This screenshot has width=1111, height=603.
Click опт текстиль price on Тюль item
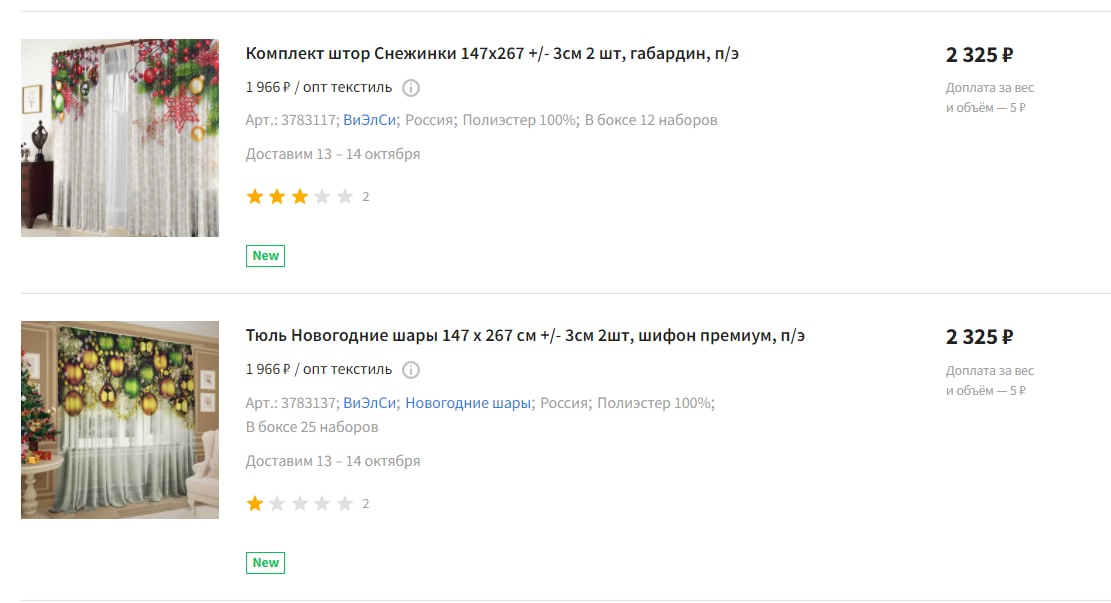[x=319, y=369]
